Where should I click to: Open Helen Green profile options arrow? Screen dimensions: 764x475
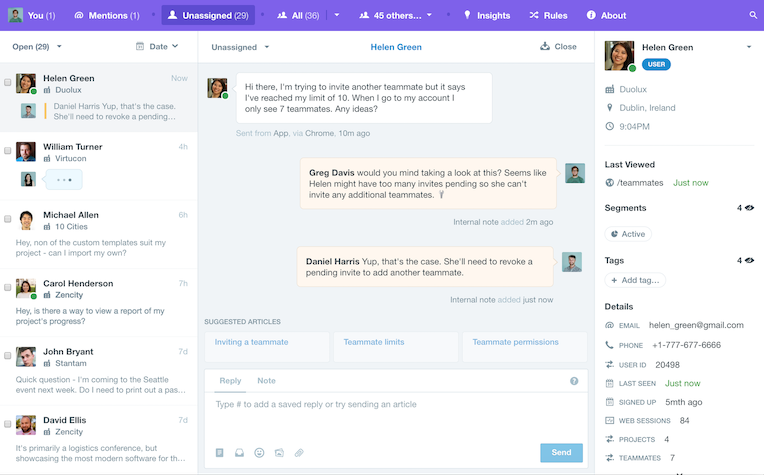point(749,47)
